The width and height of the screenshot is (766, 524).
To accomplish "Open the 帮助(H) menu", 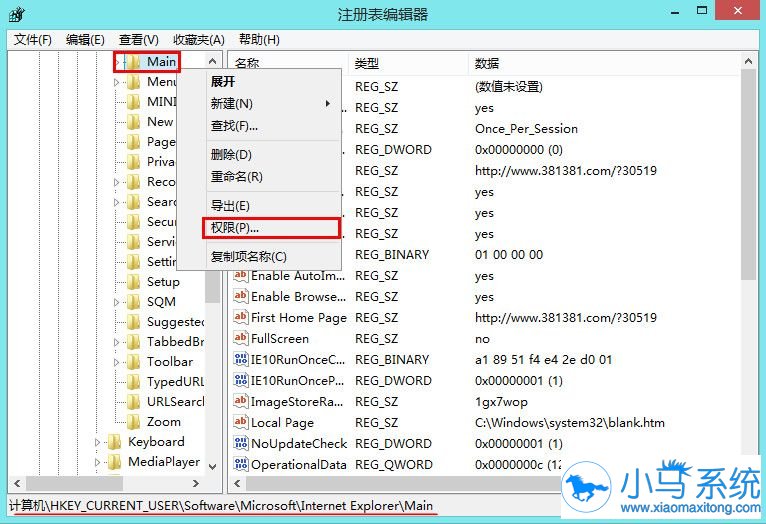I will point(259,40).
